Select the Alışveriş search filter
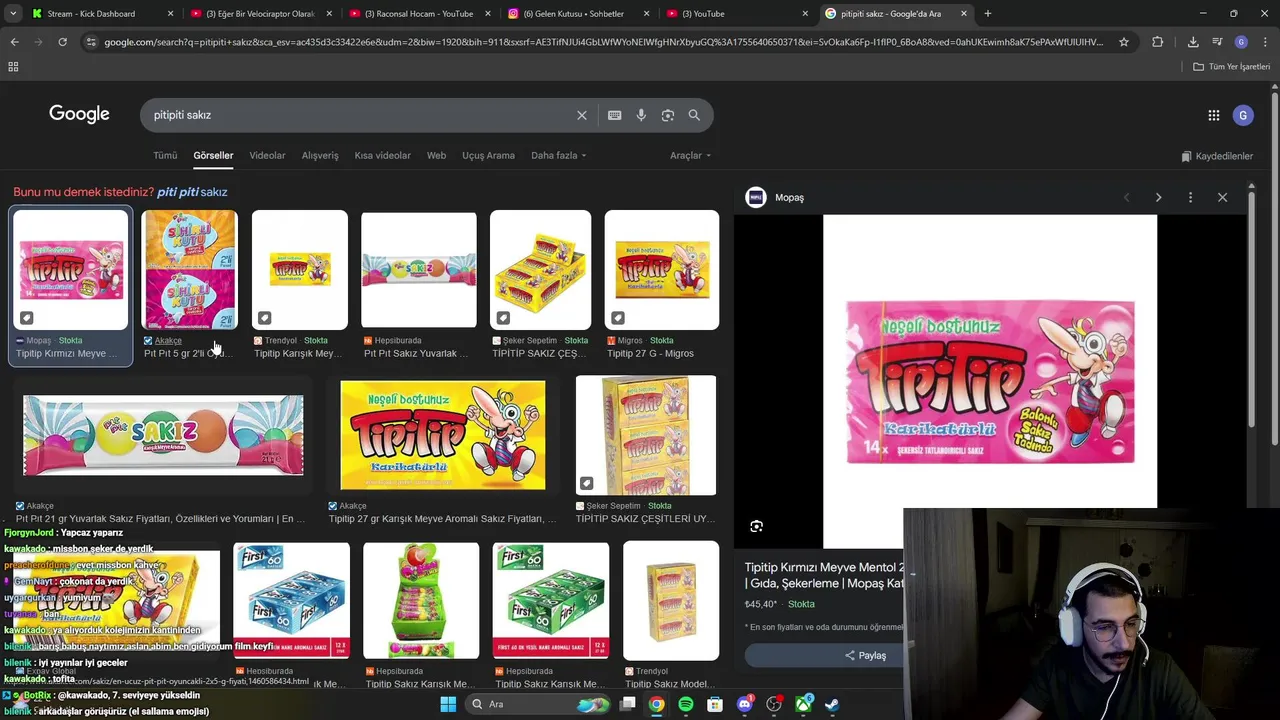This screenshot has height=720, width=1280. click(320, 156)
